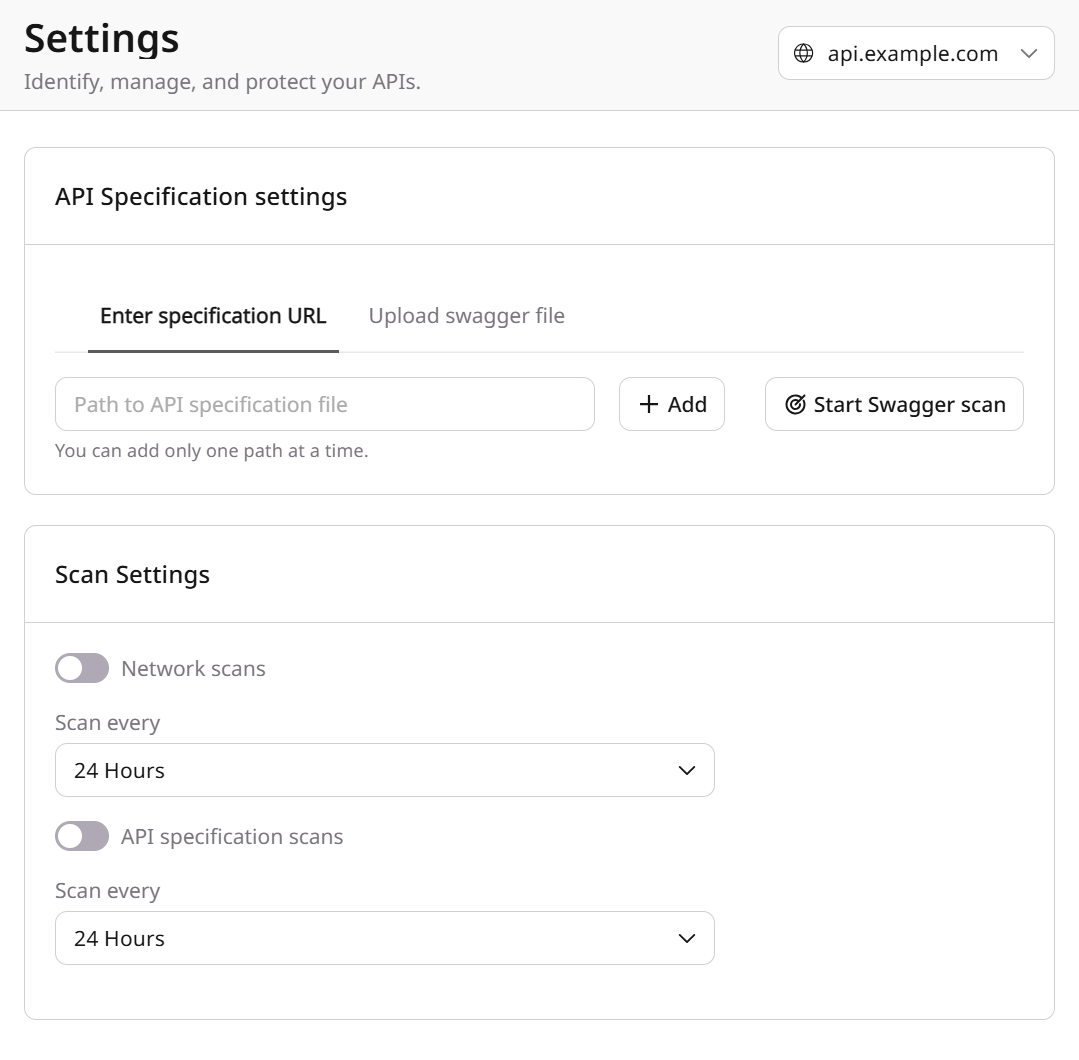Viewport: 1079px width, 1060px height.
Task: Click the globe icon next to api.example.com
Action: tap(803, 53)
